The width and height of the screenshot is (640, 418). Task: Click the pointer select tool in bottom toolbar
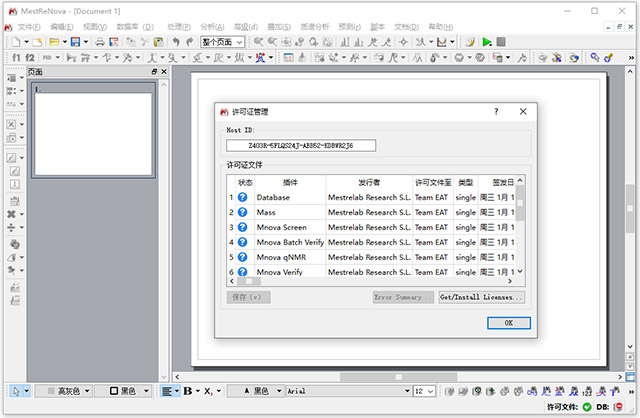(16, 391)
